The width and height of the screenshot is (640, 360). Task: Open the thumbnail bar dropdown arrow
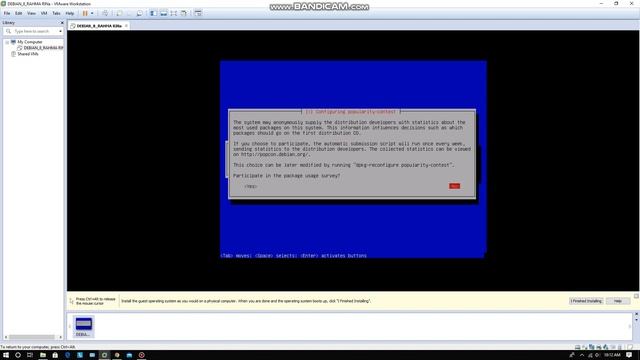[x=636, y=320]
